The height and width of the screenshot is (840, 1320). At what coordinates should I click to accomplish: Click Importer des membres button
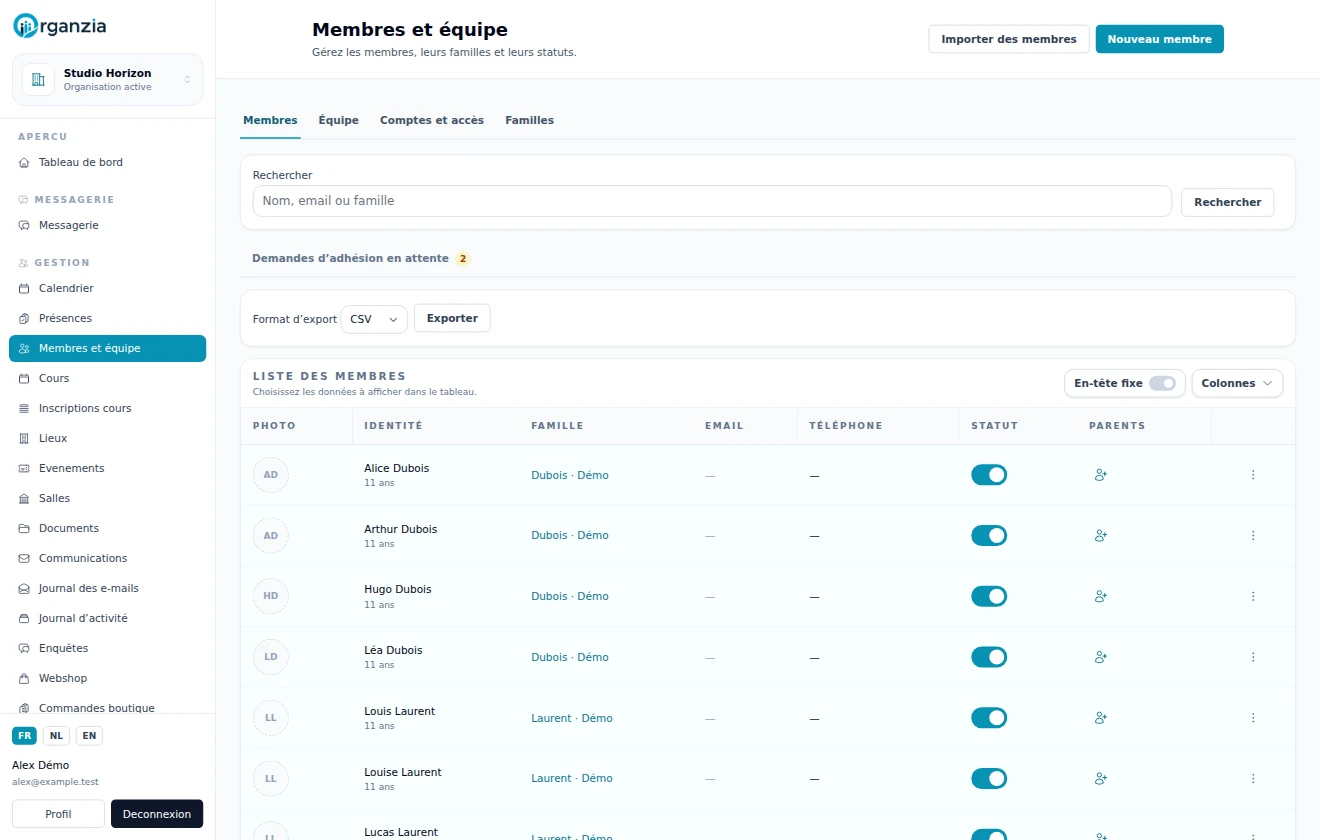[1009, 39]
